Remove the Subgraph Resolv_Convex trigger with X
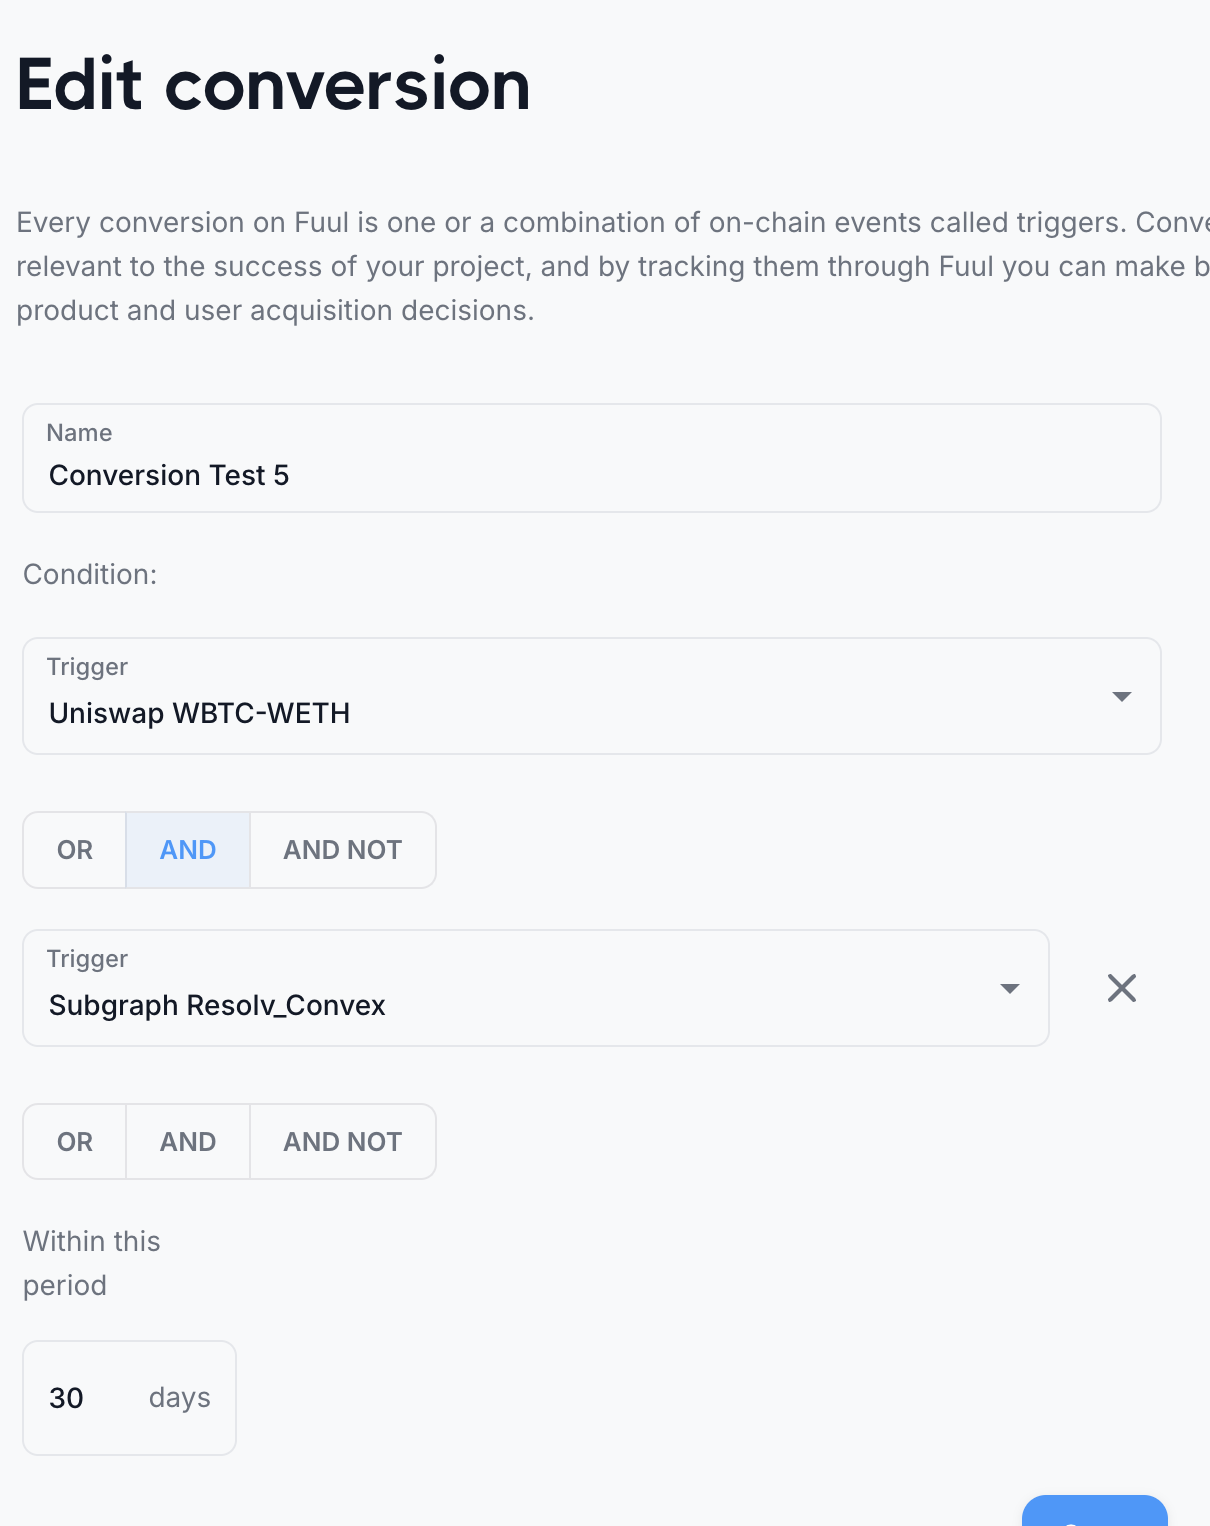This screenshot has width=1210, height=1526. pyautogui.click(x=1122, y=988)
